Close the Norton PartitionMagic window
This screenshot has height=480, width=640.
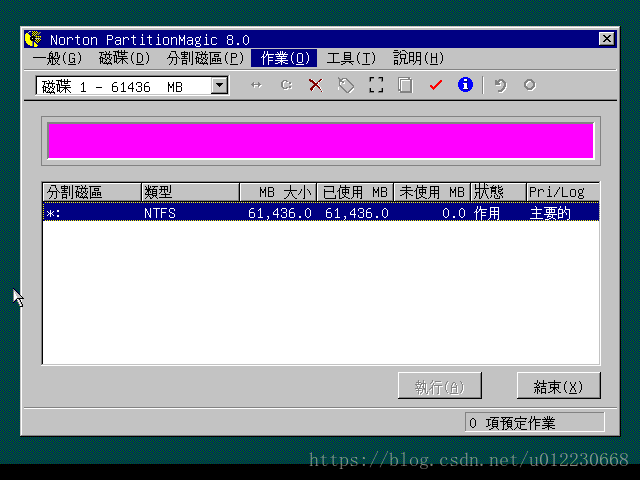607,39
